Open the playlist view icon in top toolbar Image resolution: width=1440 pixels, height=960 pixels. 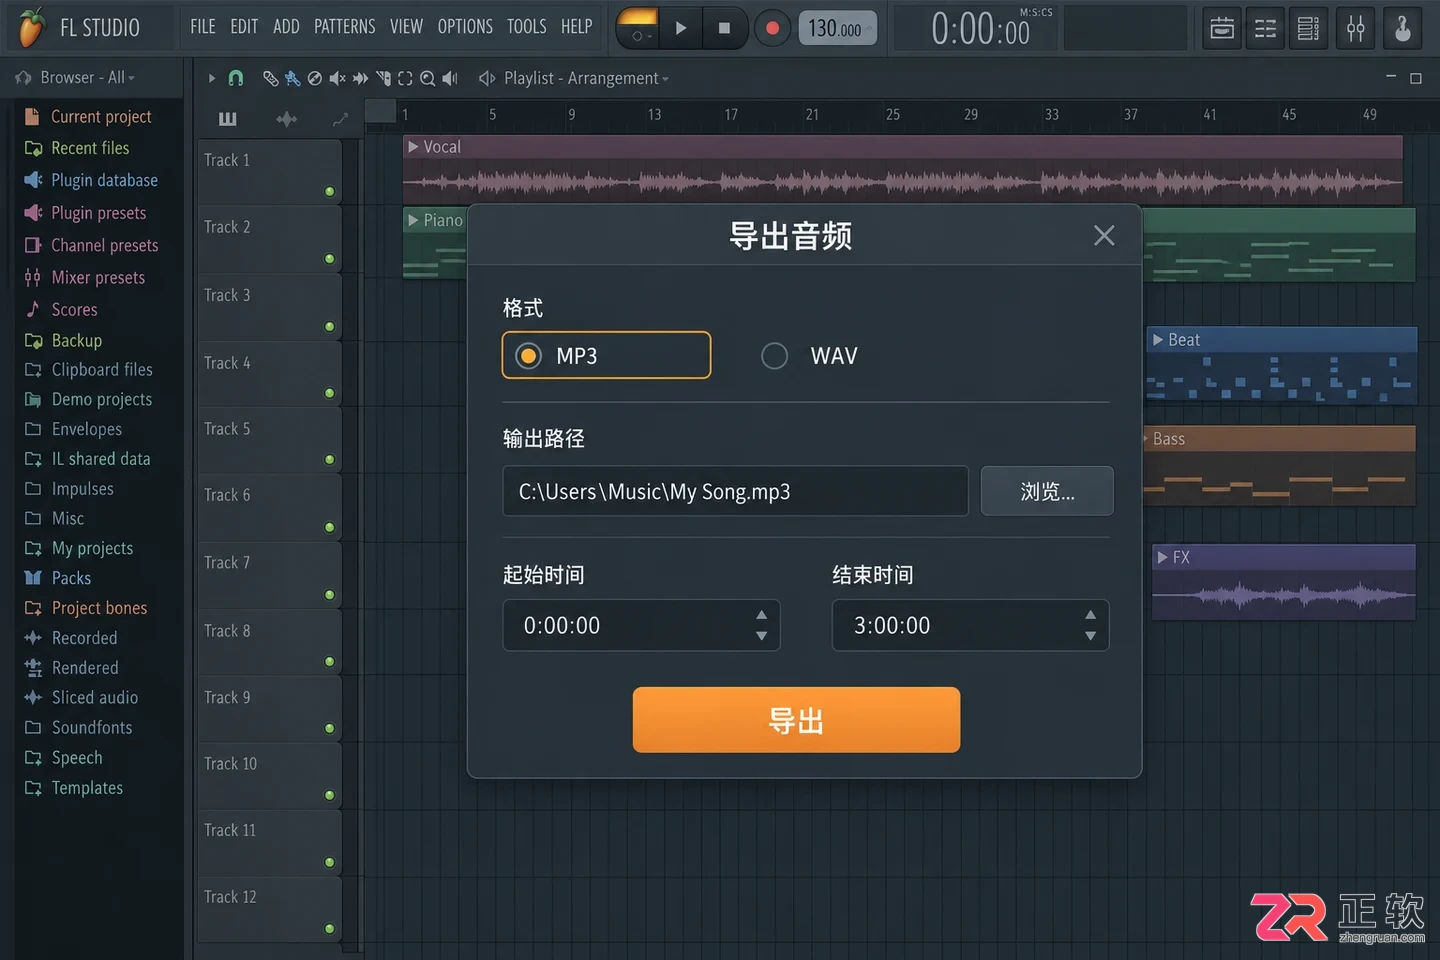pos(1222,28)
